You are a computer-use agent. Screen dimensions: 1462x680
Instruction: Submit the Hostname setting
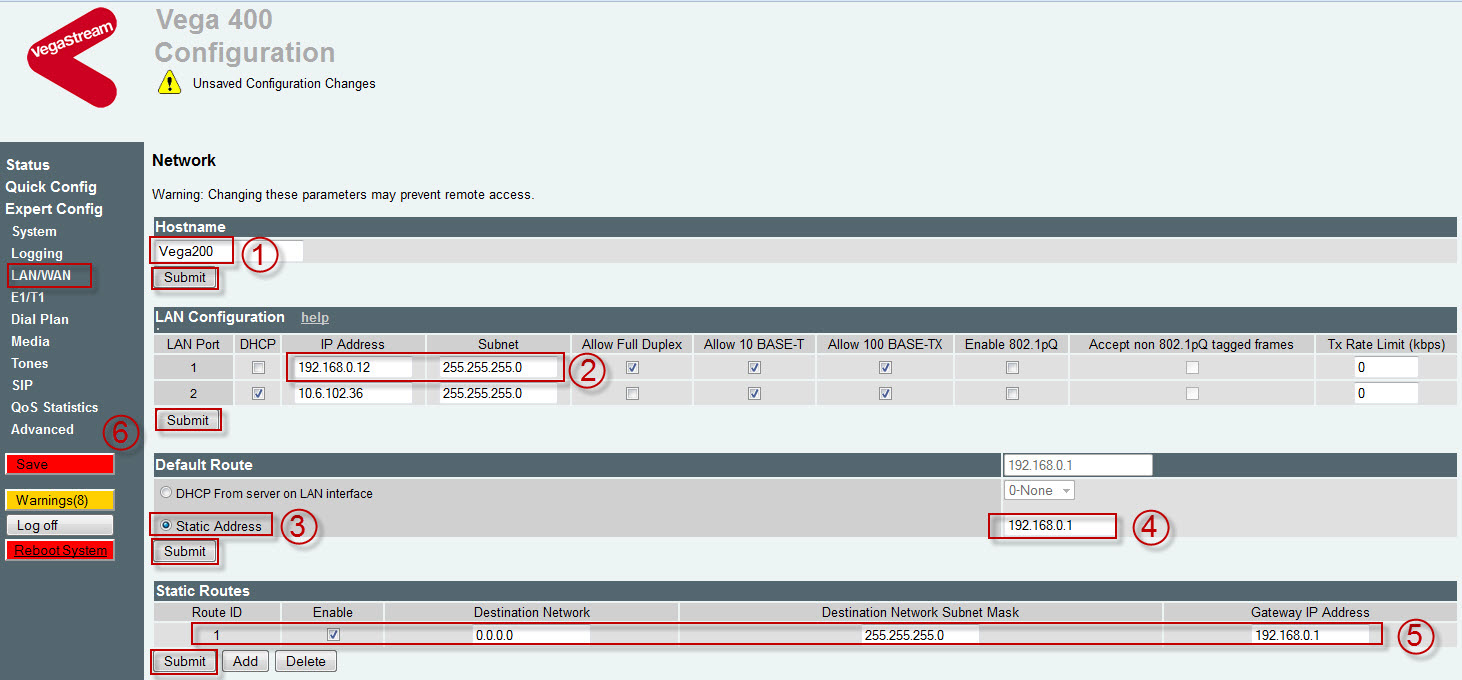[185, 278]
